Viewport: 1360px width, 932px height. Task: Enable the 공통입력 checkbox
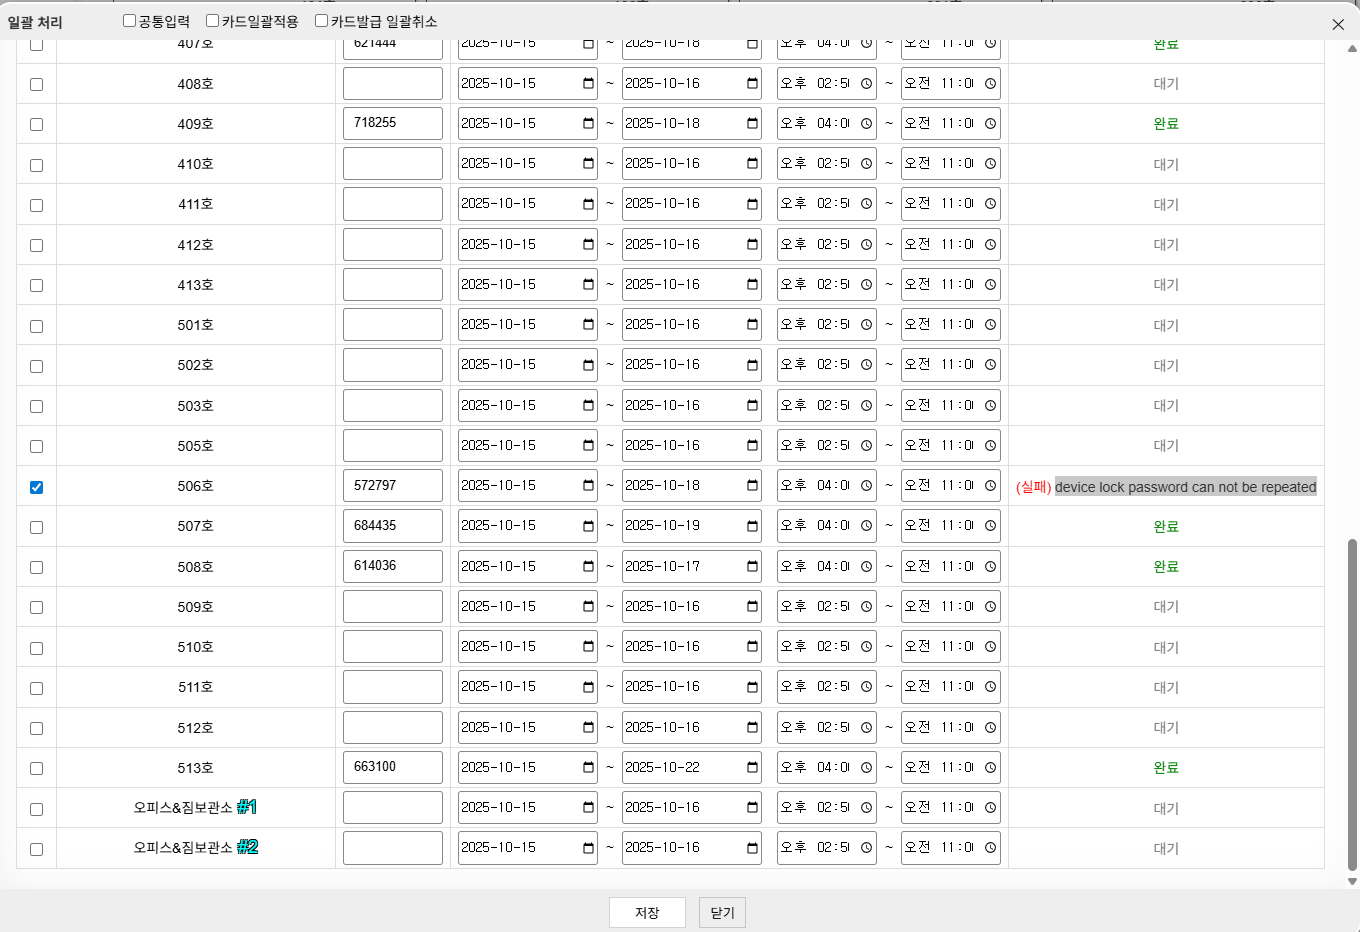(x=129, y=21)
